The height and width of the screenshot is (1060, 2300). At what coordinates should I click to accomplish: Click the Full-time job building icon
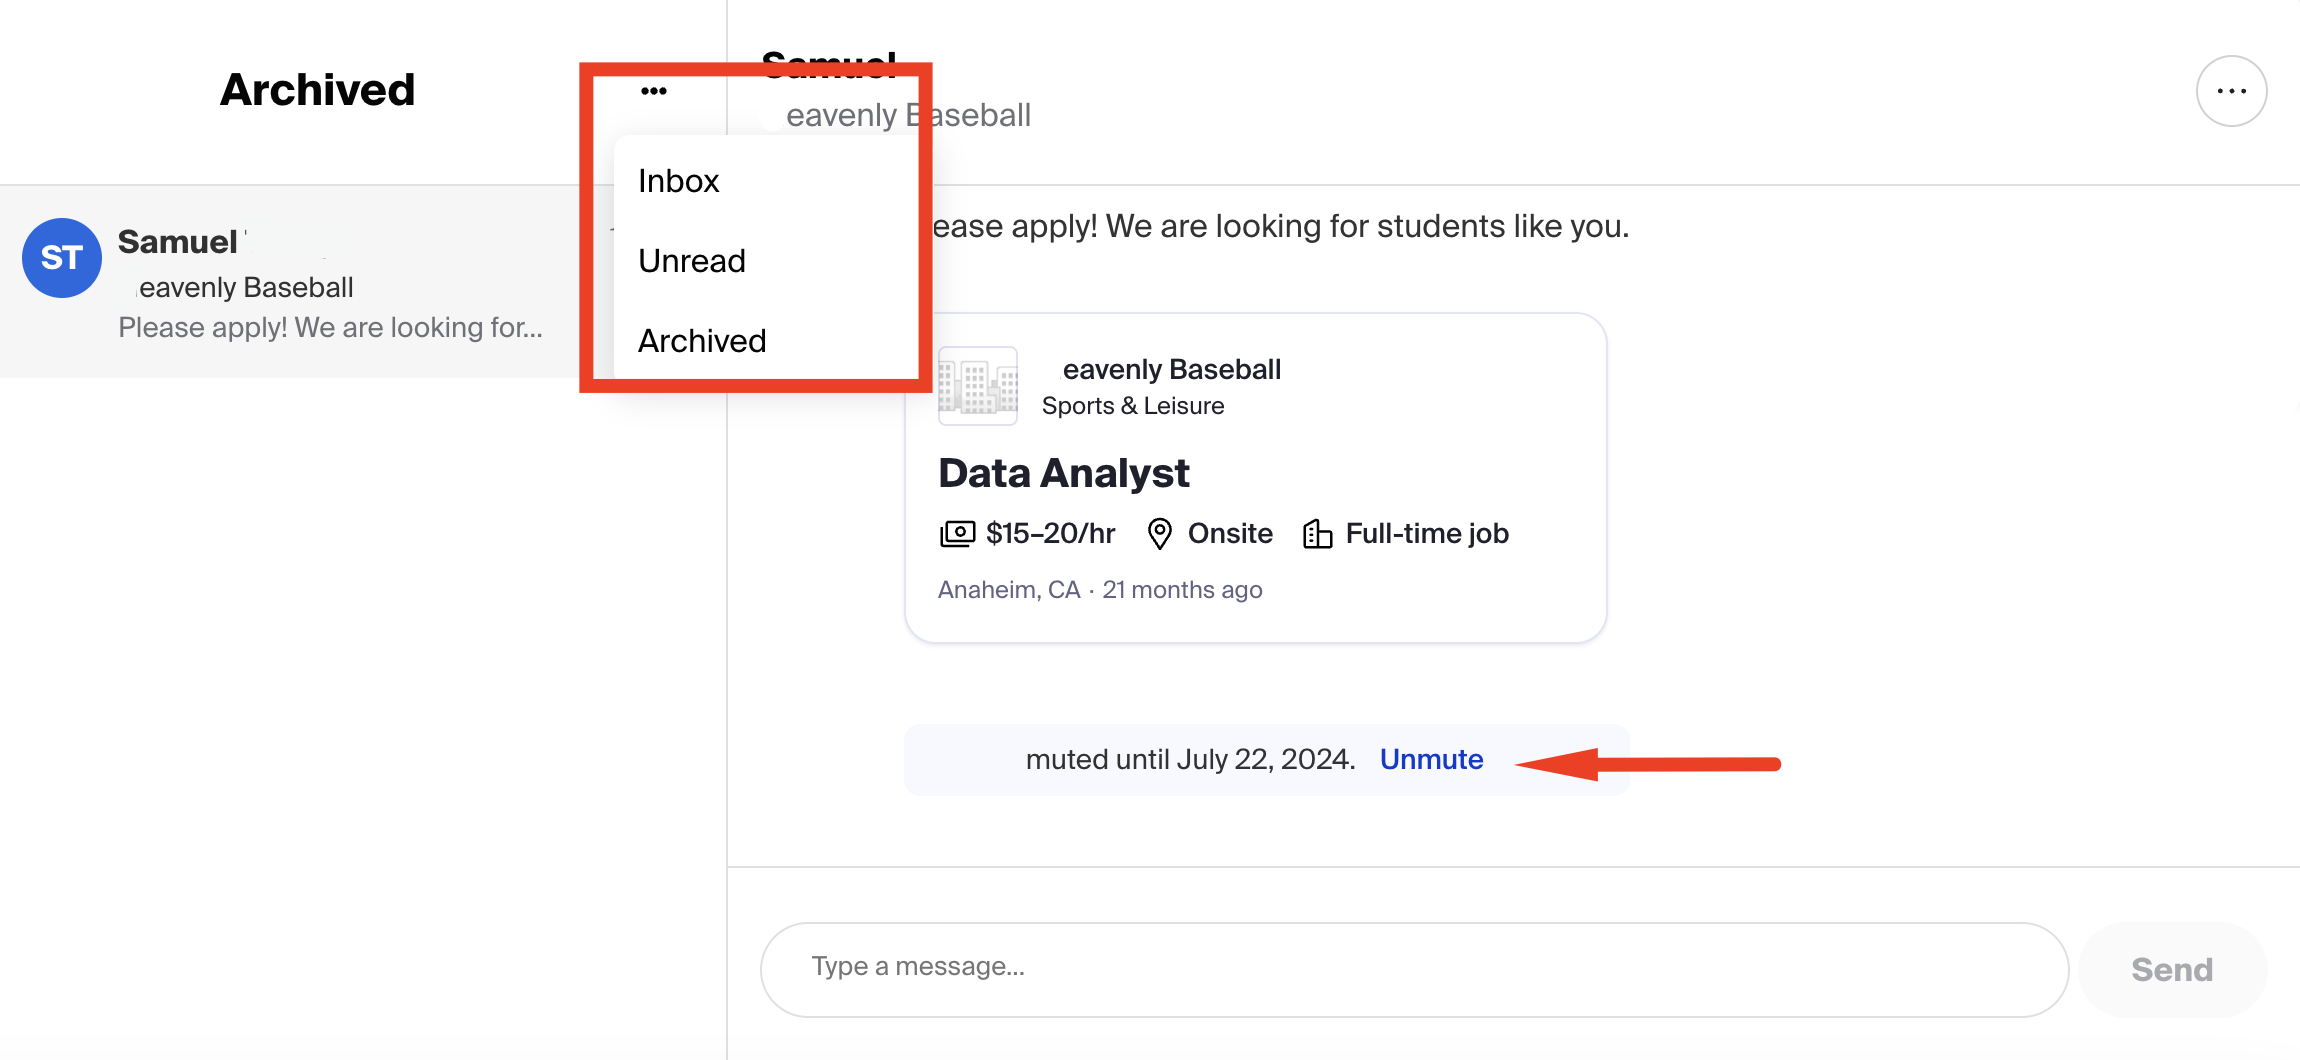coord(1318,534)
